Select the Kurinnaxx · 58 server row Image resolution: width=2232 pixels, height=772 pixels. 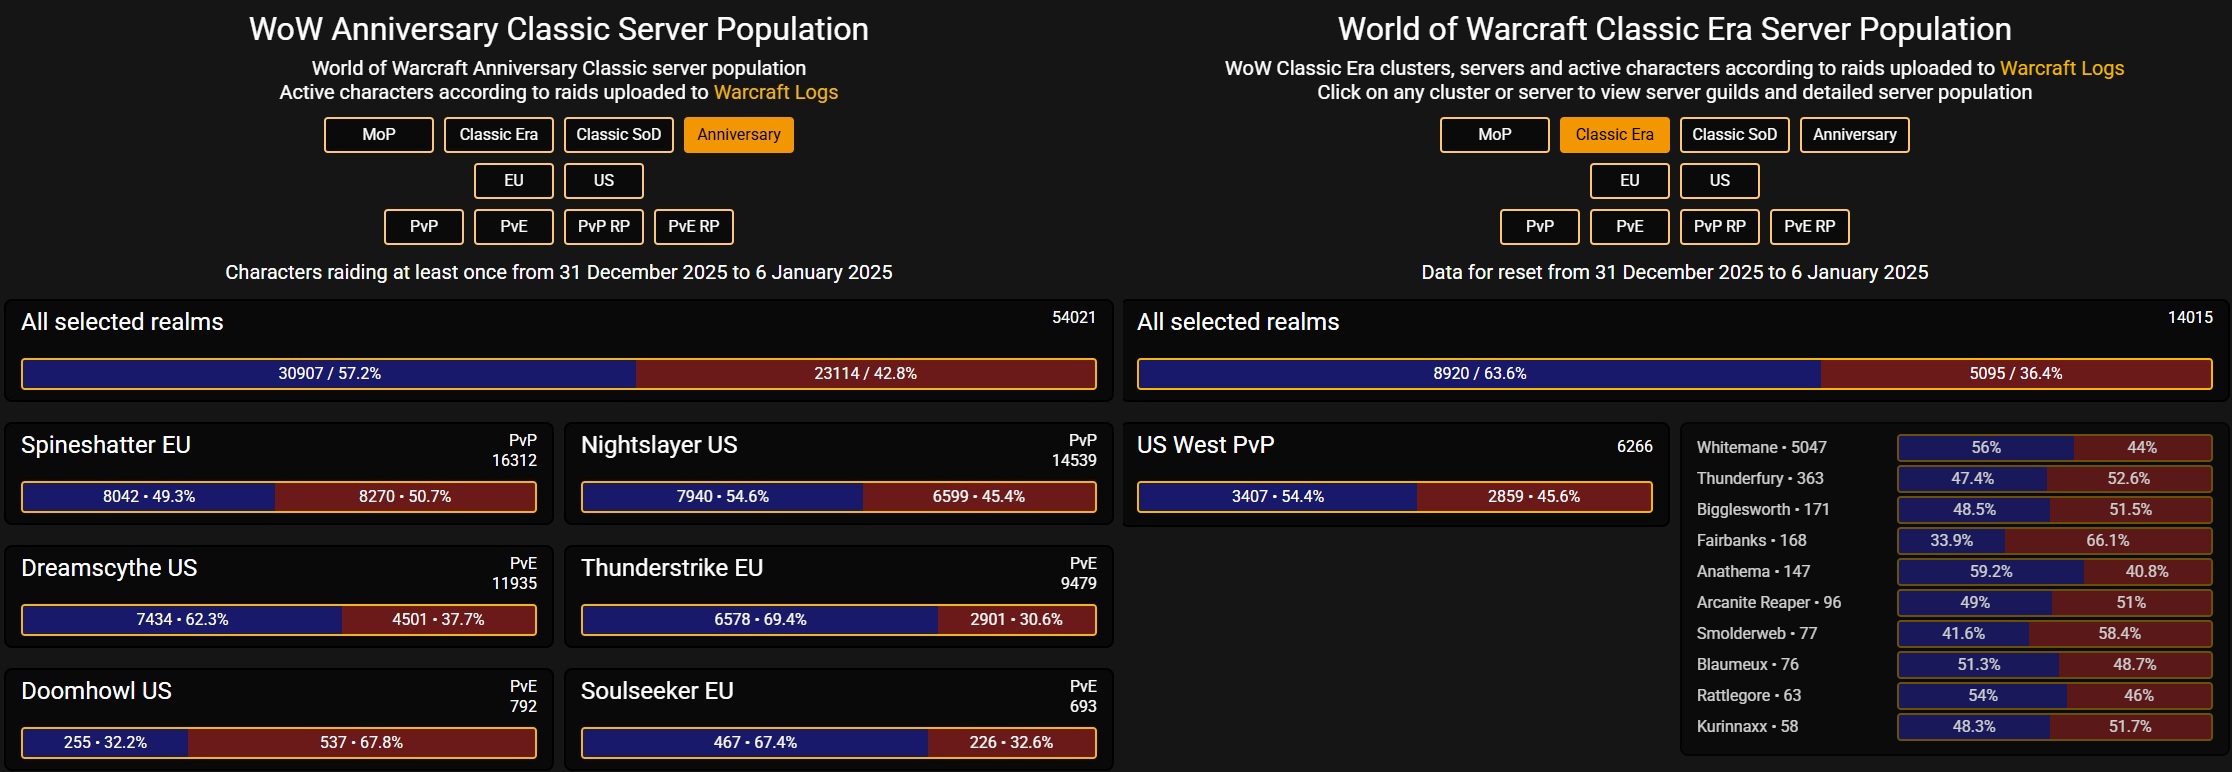point(1954,727)
